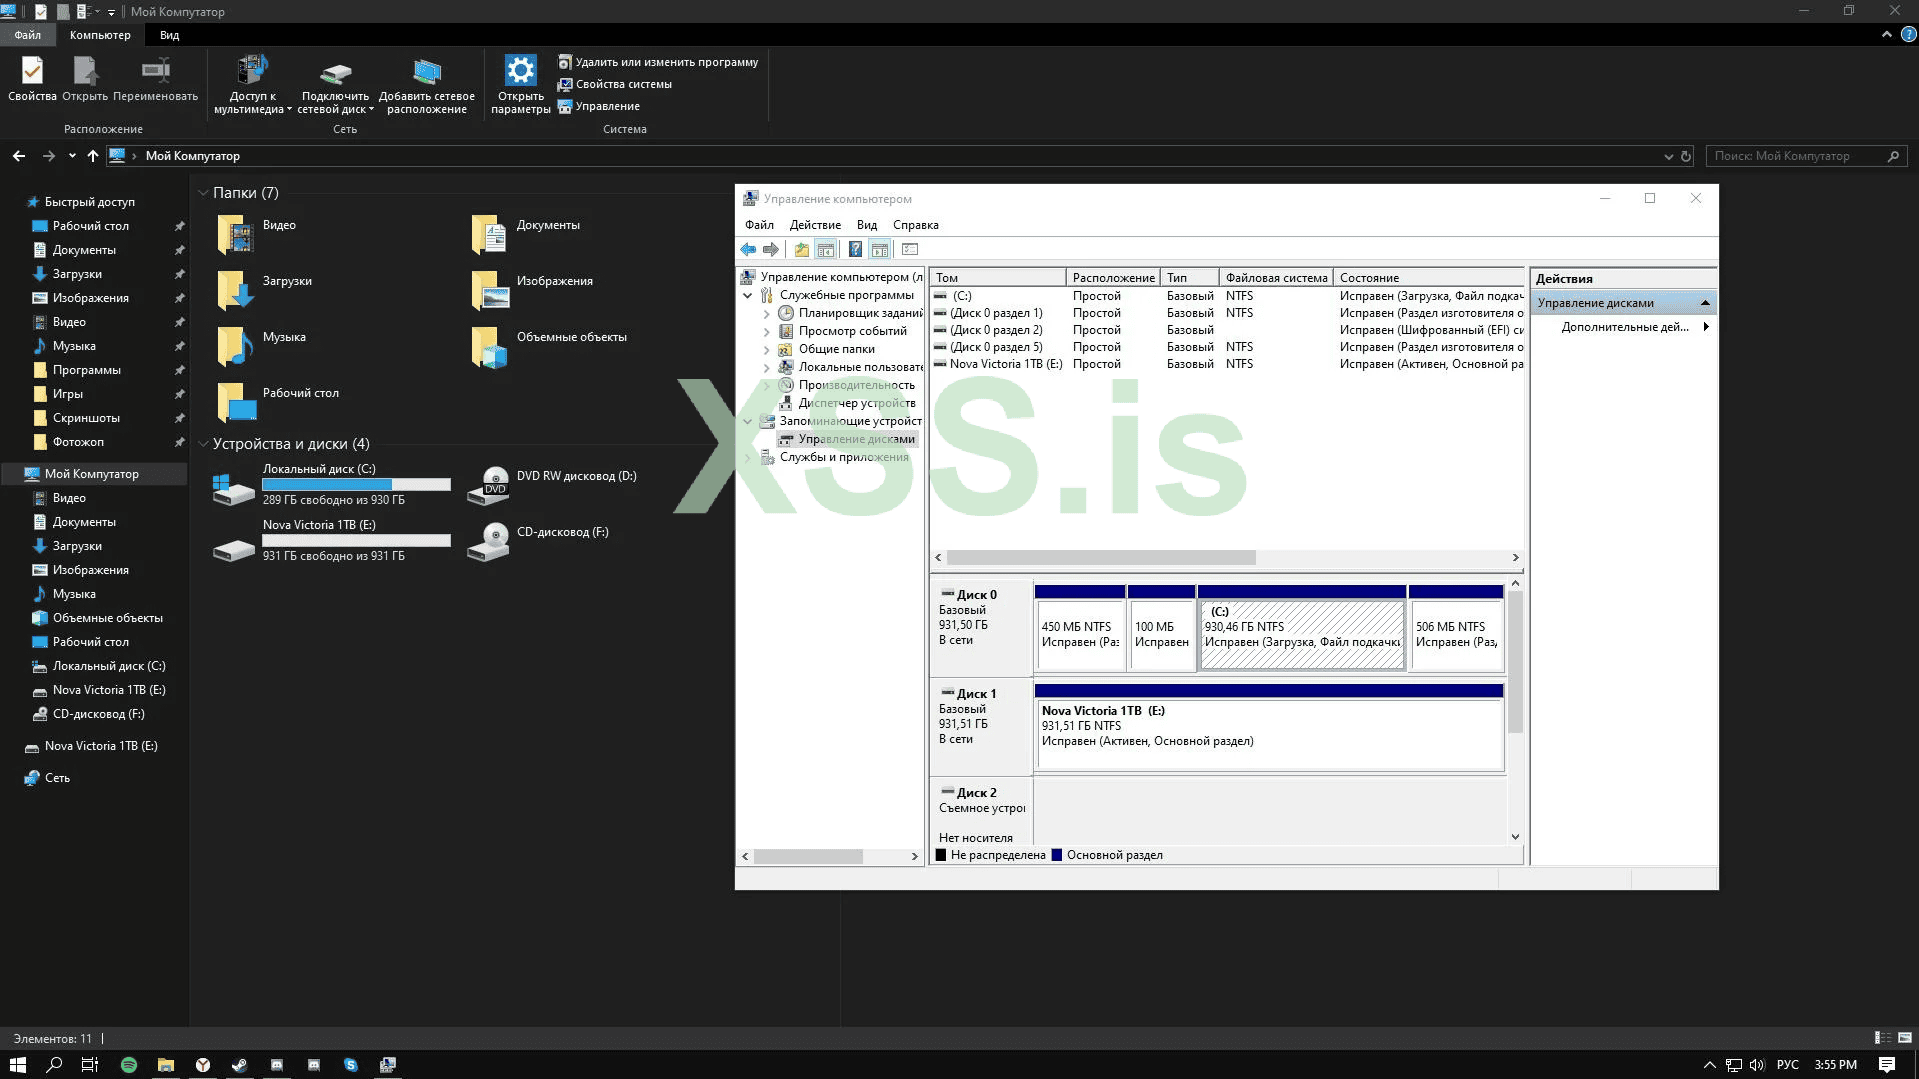This screenshot has height=1079, width=1919.
Task: Expand the Services and Applications node
Action: (748, 458)
